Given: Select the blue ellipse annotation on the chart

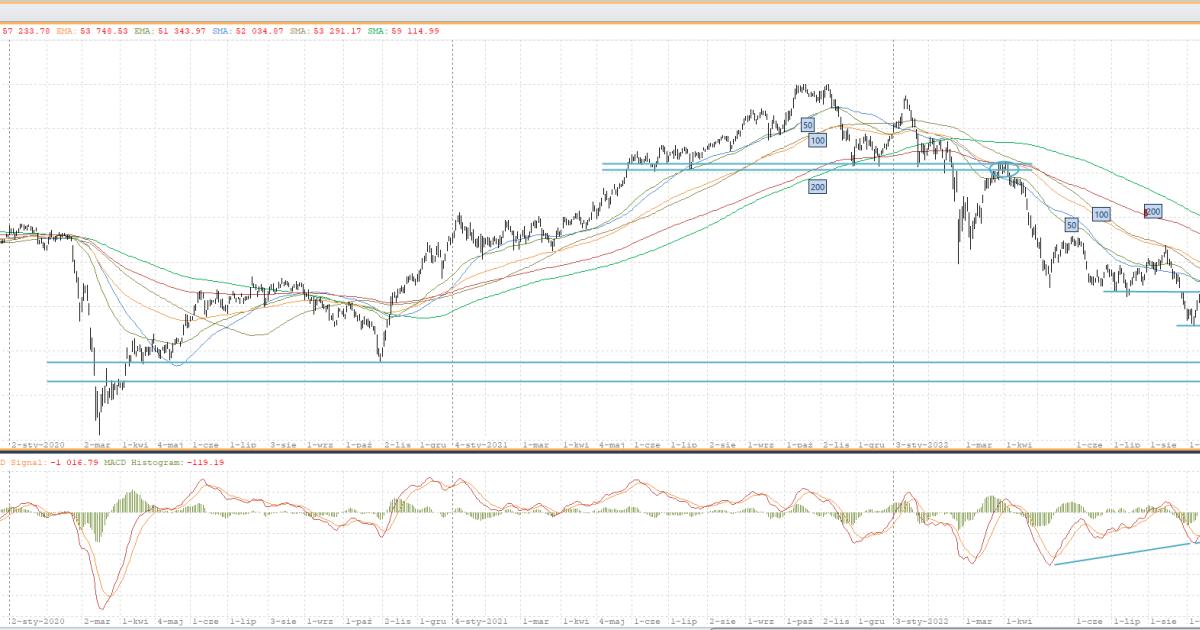Looking at the screenshot, I should [x=1004, y=171].
